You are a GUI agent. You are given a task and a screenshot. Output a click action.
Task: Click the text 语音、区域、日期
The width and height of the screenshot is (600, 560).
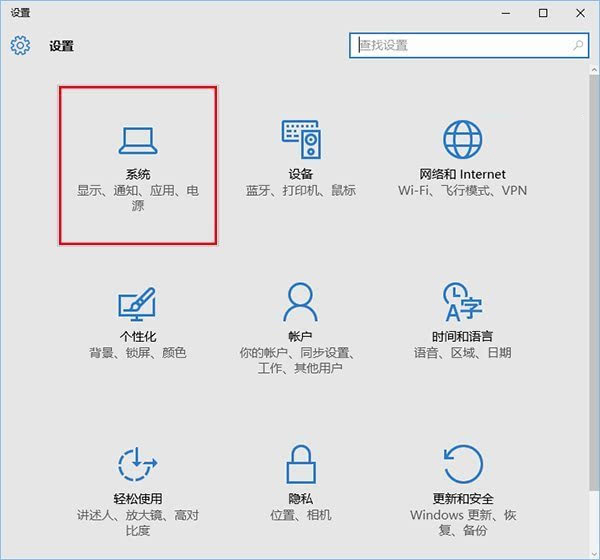pyautogui.click(x=462, y=353)
